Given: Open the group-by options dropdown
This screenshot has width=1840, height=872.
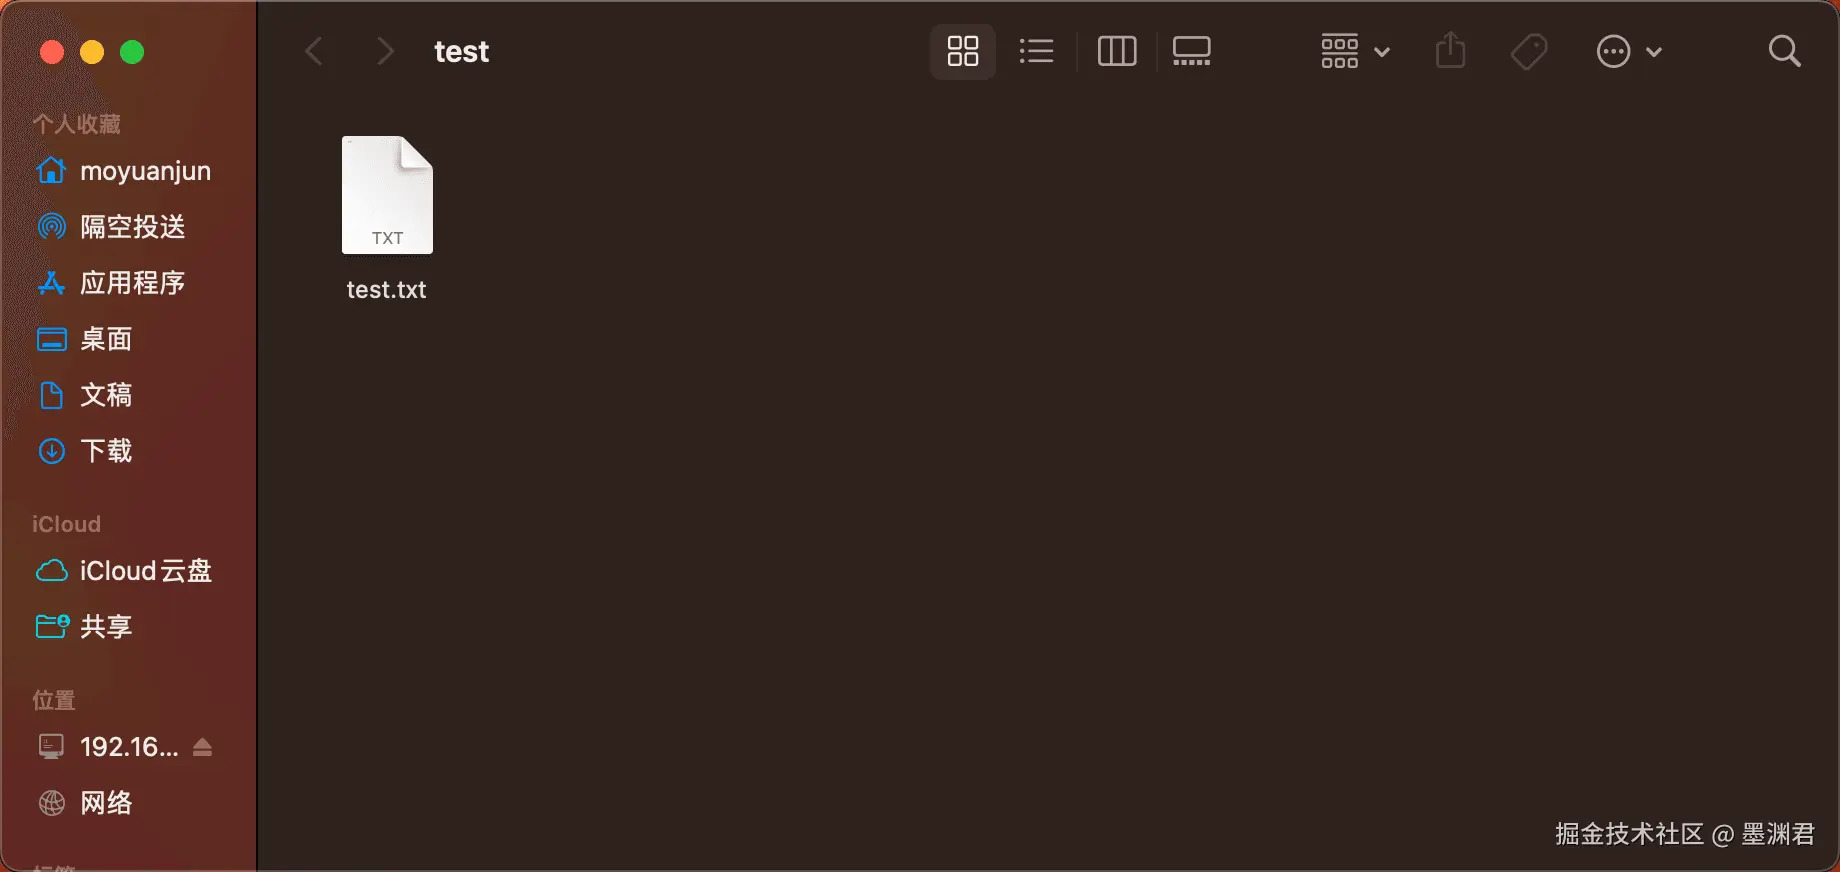Looking at the screenshot, I should pyautogui.click(x=1355, y=51).
